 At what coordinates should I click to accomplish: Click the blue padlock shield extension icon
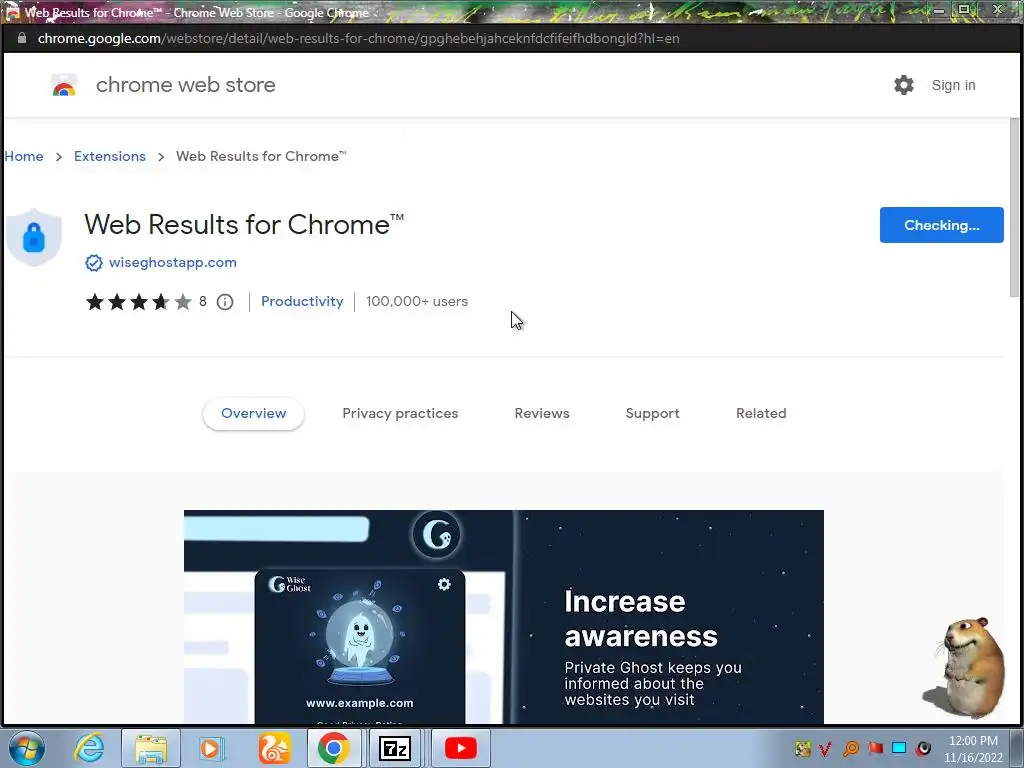(x=34, y=236)
